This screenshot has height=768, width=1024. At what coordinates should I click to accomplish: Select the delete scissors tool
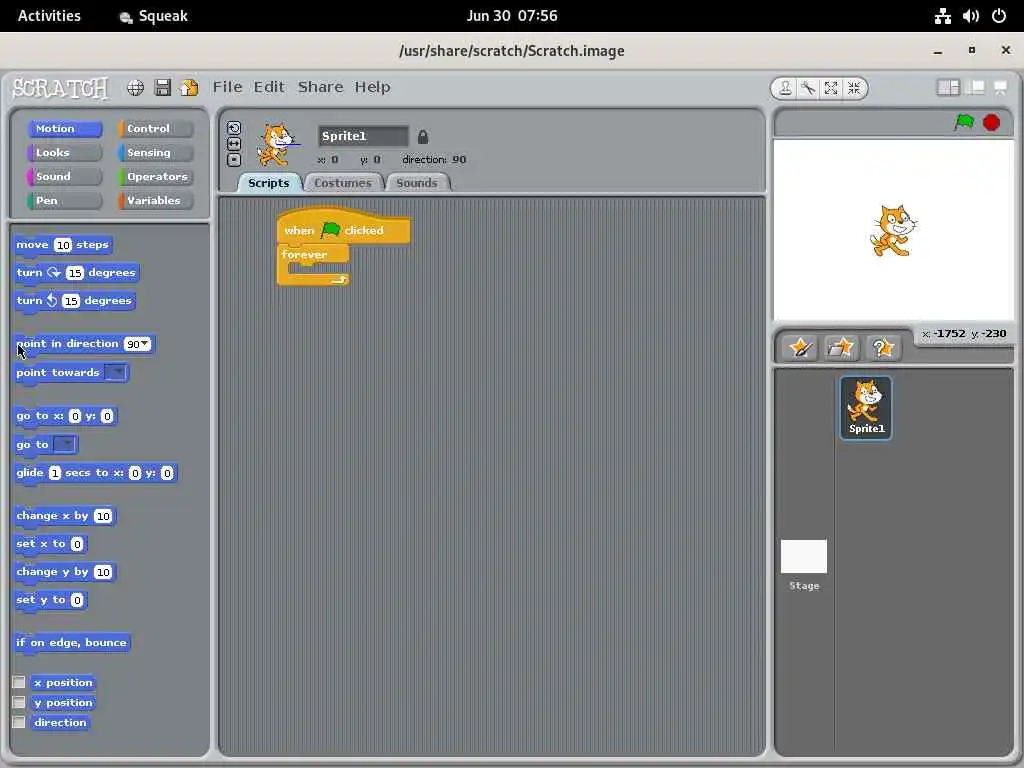808,88
